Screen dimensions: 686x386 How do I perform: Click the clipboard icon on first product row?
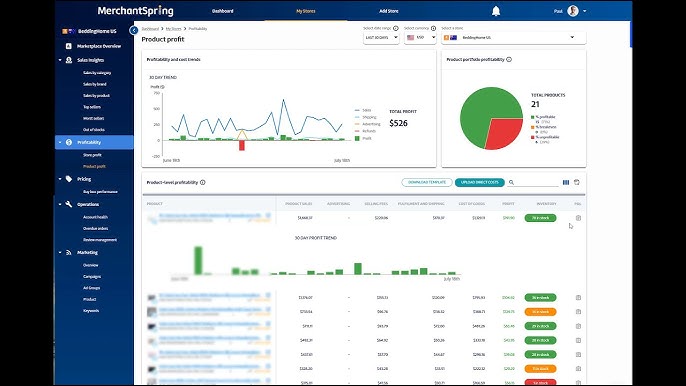click(x=578, y=218)
